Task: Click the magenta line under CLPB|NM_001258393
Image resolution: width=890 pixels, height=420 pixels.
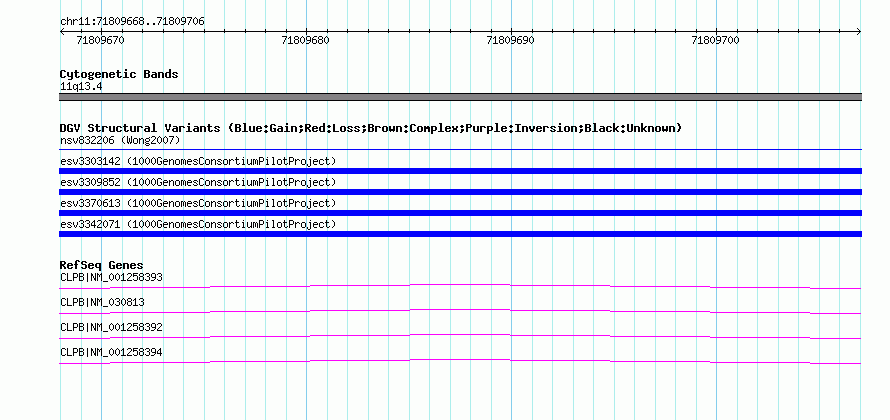Action: click(460, 287)
